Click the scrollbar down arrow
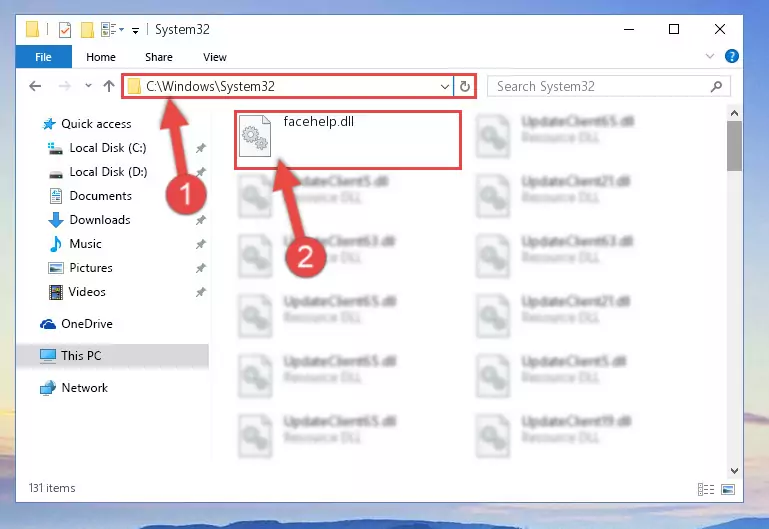Image resolution: width=769 pixels, height=529 pixels. (734, 471)
